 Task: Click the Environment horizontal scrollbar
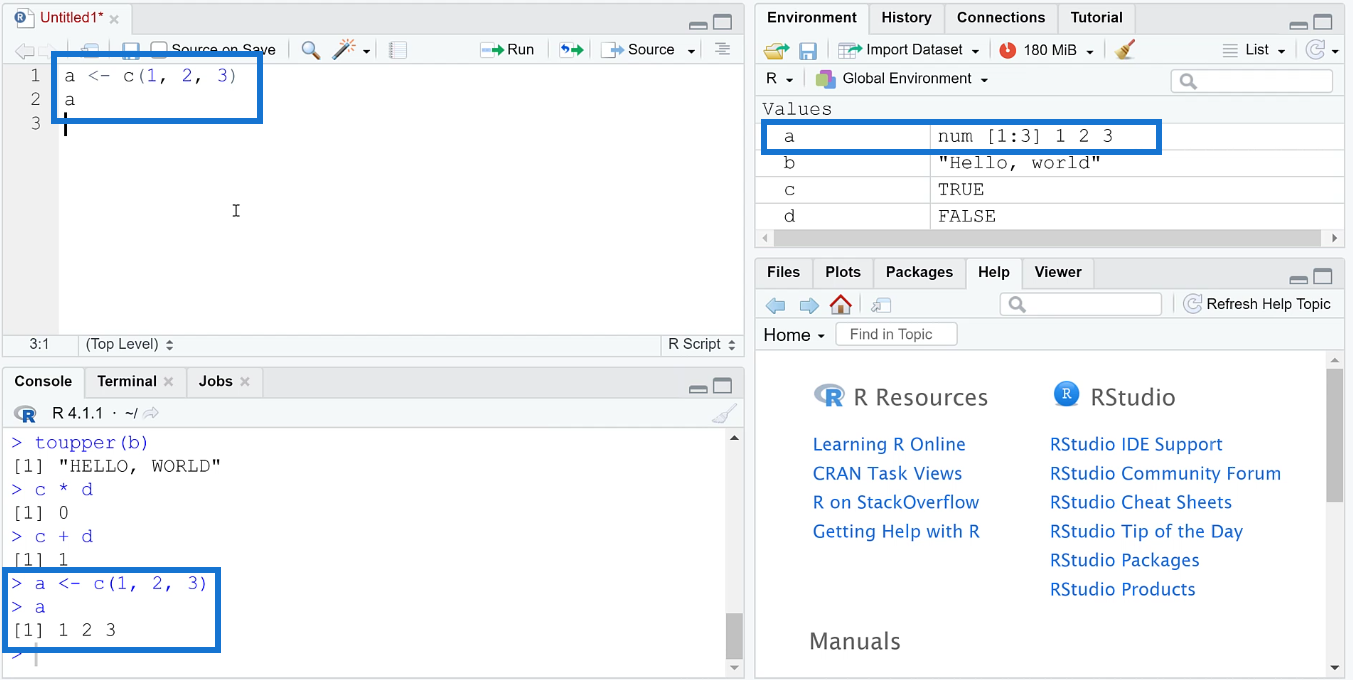pyautogui.click(x=1046, y=238)
